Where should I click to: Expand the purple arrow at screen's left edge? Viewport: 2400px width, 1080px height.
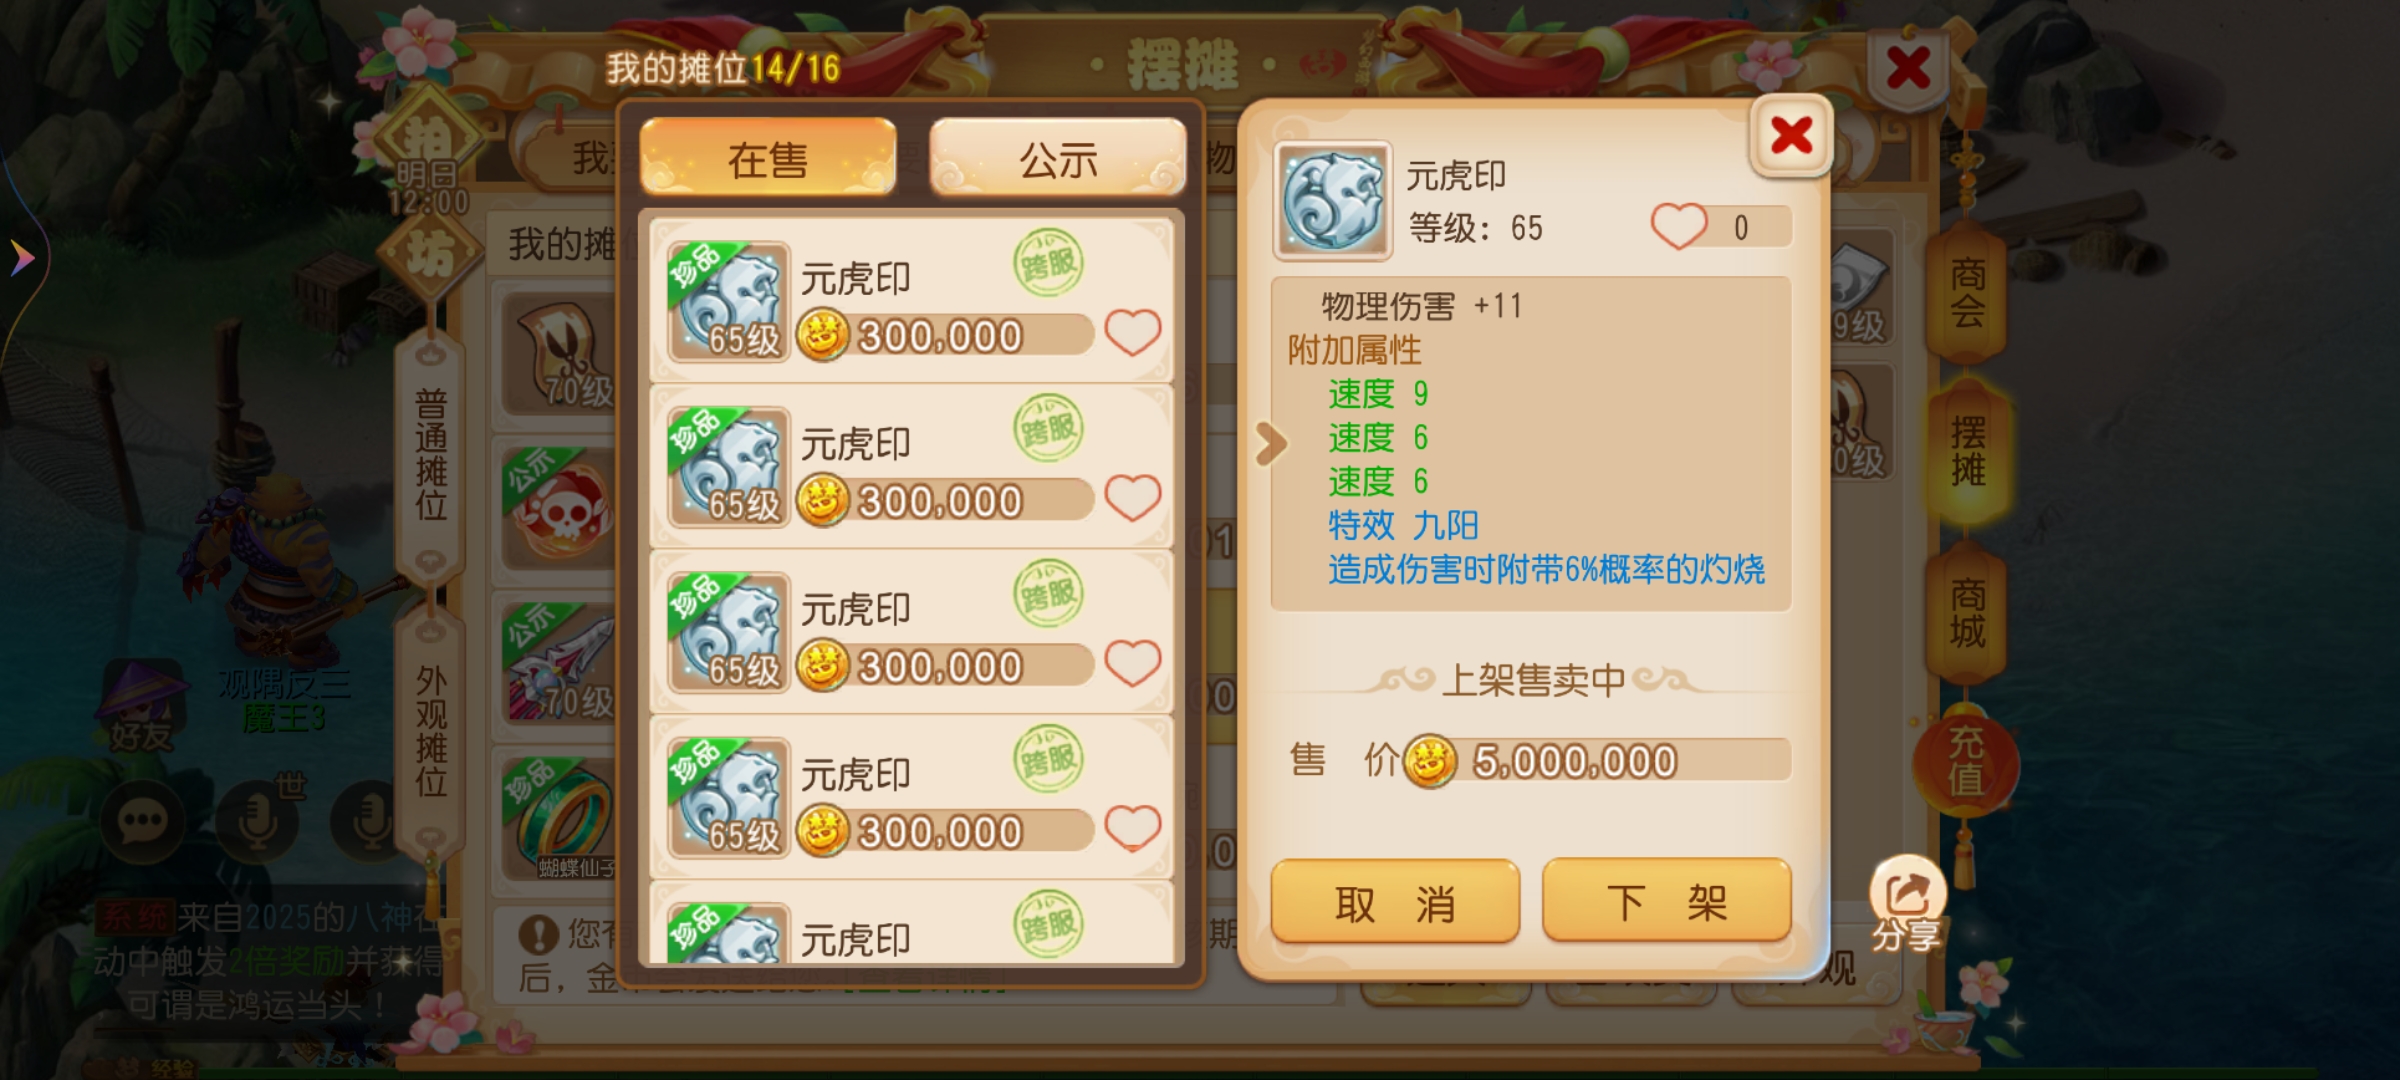(22, 258)
